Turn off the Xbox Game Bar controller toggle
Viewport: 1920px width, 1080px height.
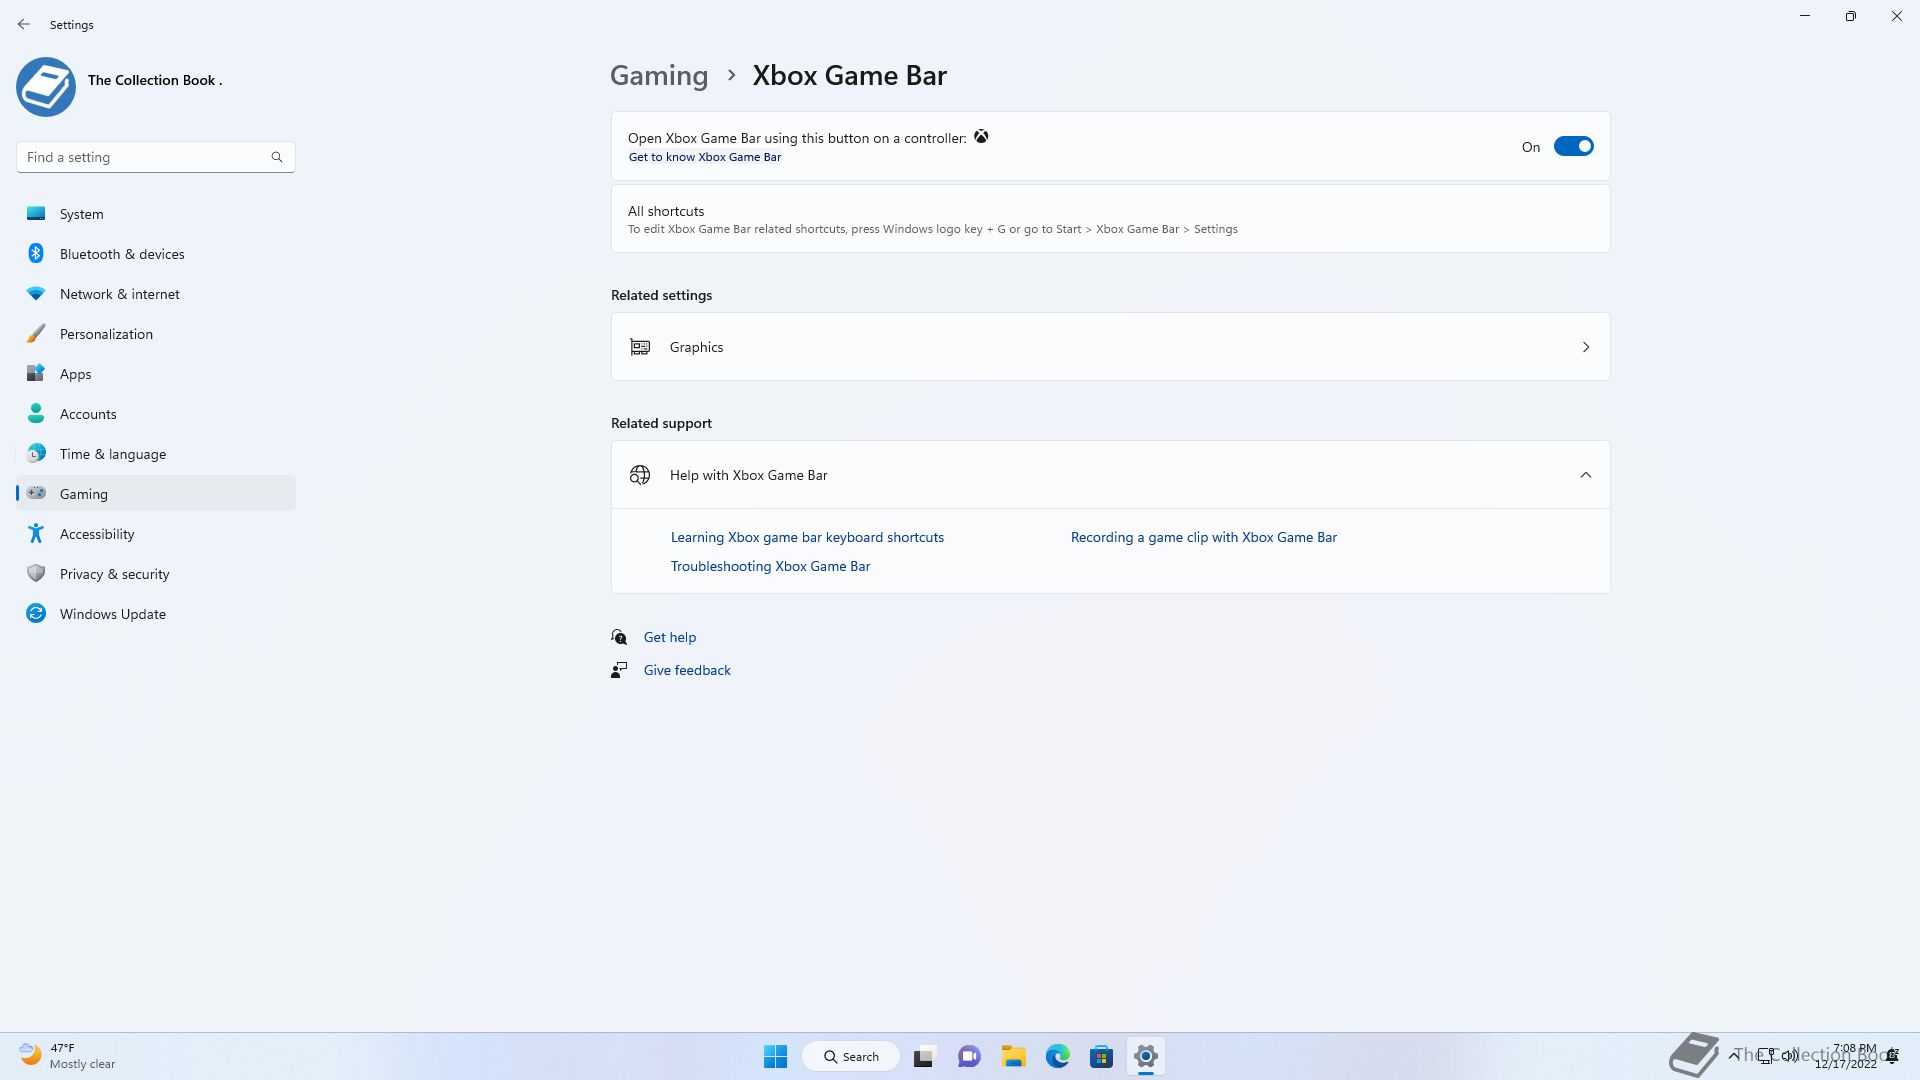(x=1573, y=147)
